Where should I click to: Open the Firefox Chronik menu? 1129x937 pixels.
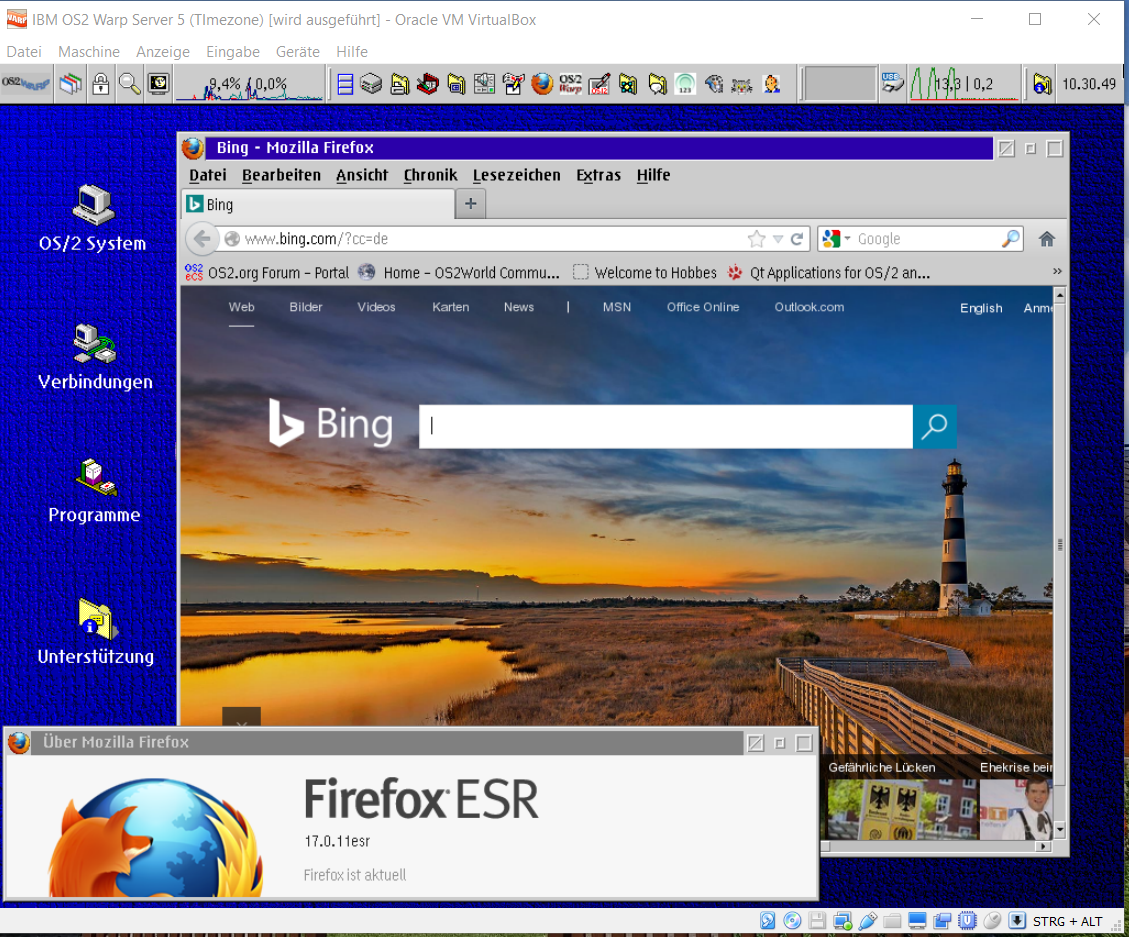point(430,175)
